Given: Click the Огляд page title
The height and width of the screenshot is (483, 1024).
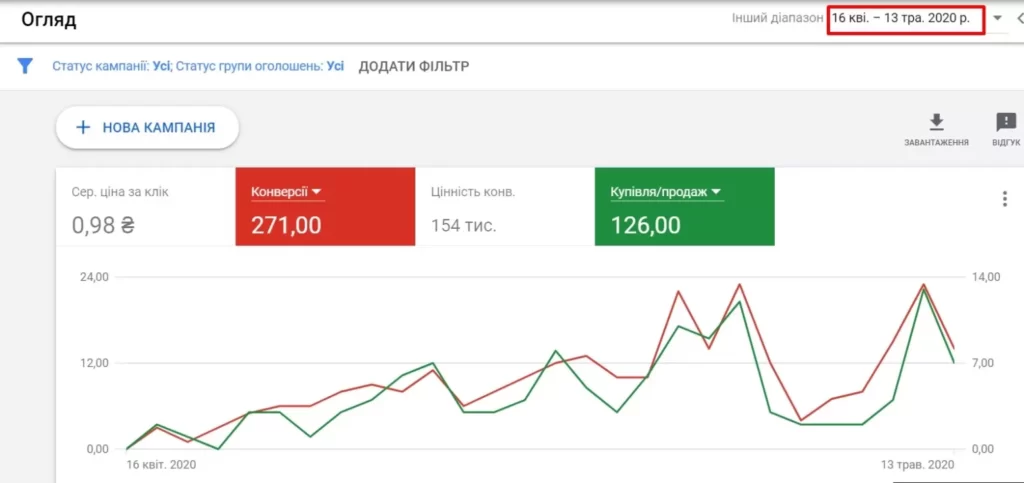Looking at the screenshot, I should (49, 20).
